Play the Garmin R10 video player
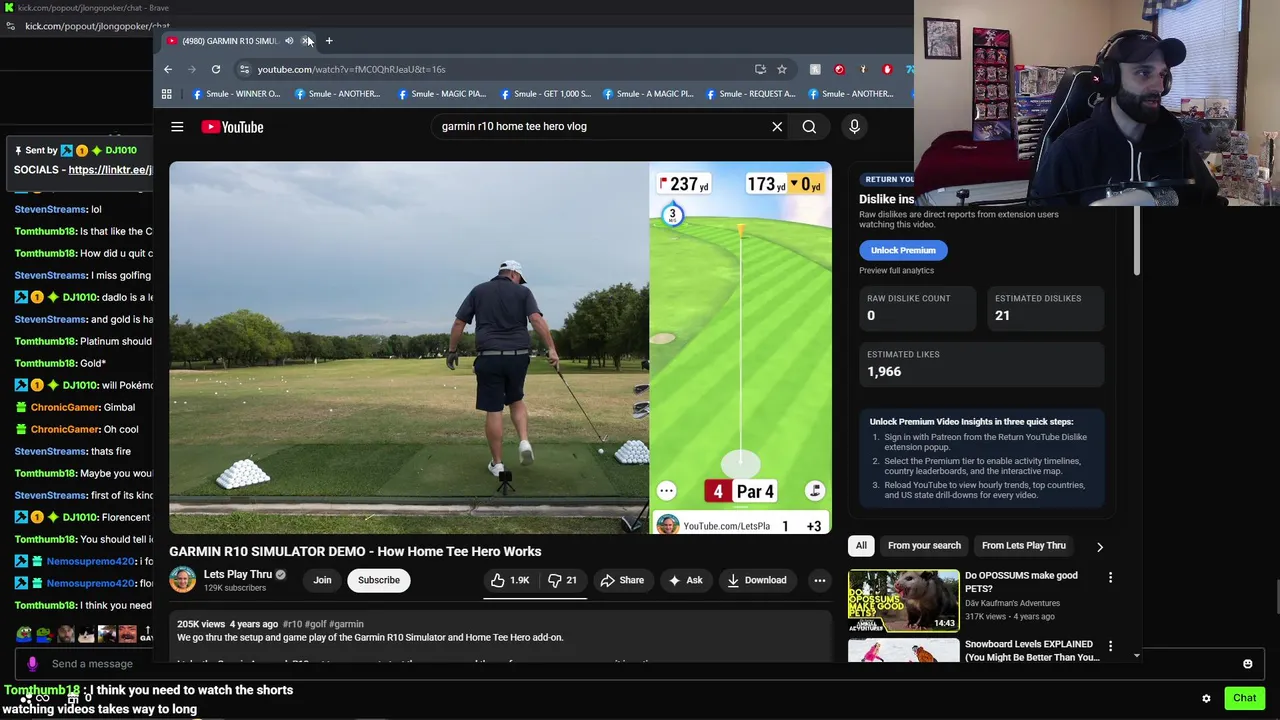Screen dimensions: 1280x720 pos(500,347)
